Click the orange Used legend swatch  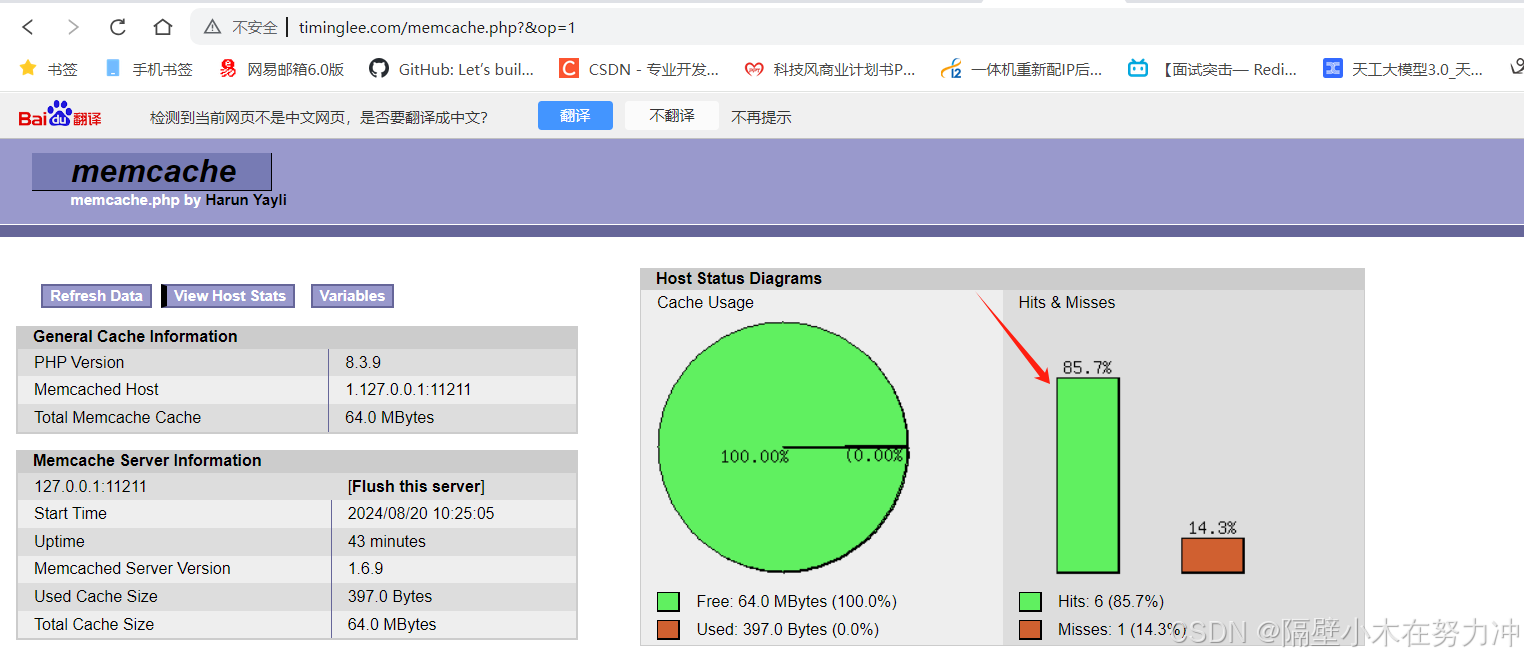click(x=668, y=630)
